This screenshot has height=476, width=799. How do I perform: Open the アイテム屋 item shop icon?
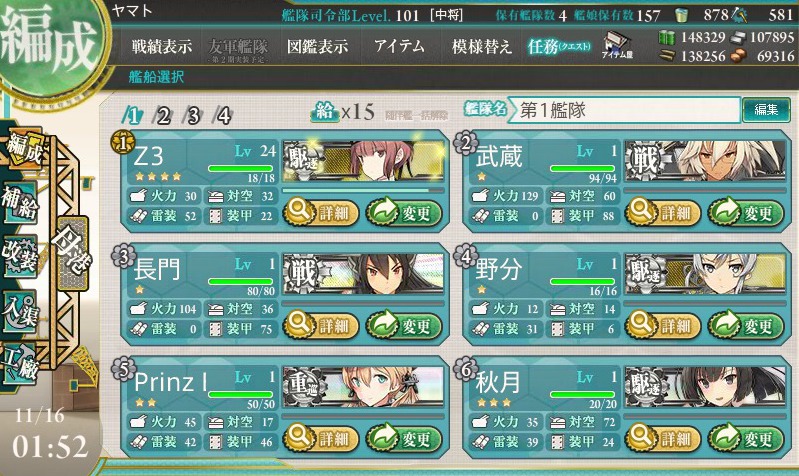tap(617, 45)
